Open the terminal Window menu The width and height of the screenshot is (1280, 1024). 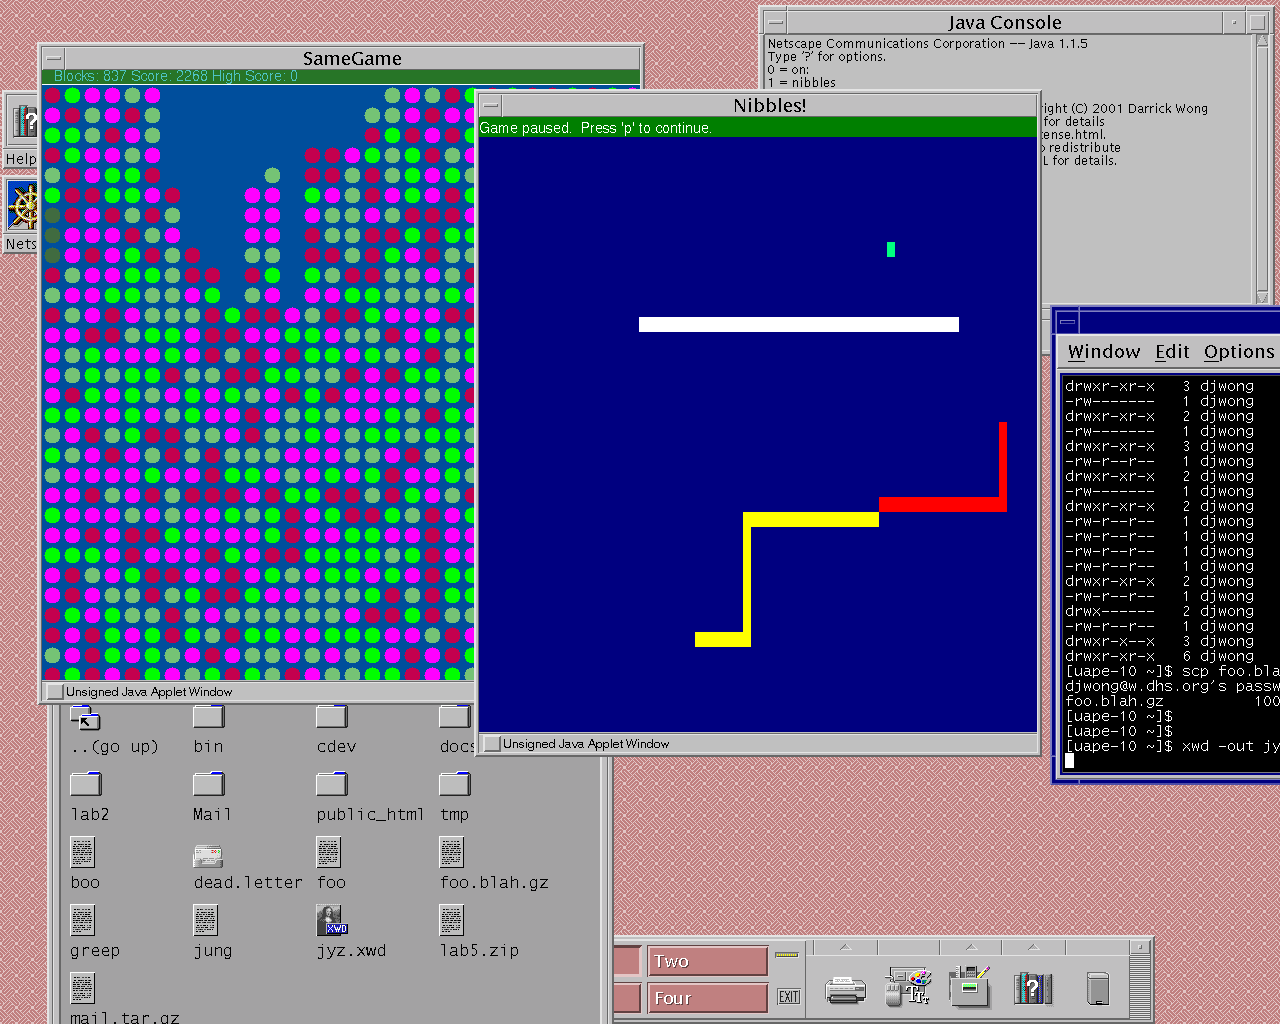[1103, 352]
